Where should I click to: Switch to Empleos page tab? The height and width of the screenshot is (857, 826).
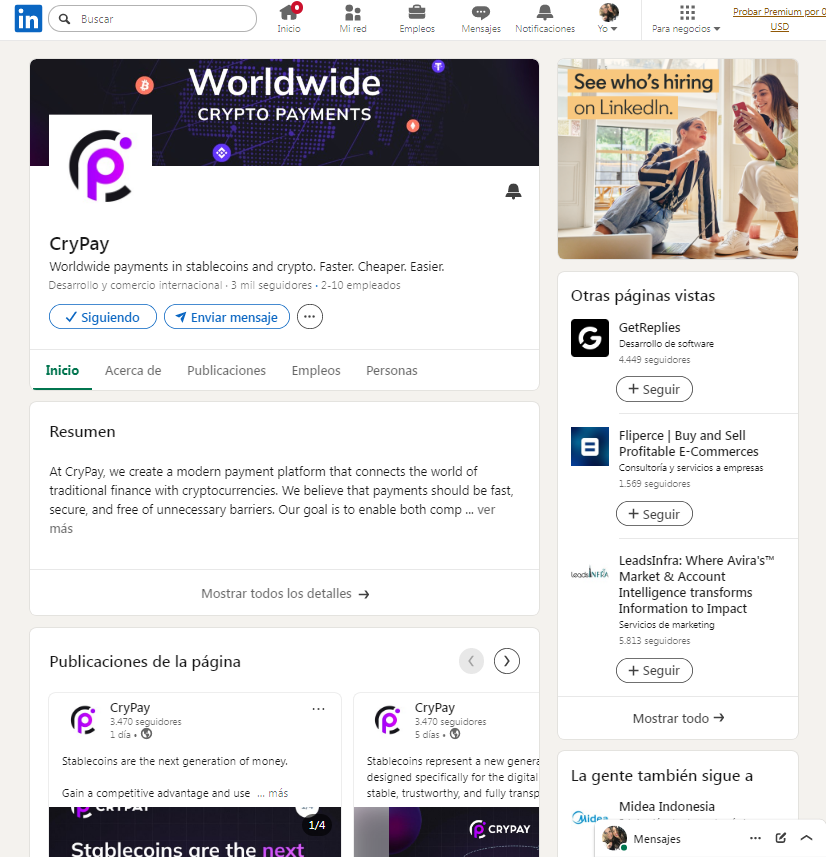(316, 371)
